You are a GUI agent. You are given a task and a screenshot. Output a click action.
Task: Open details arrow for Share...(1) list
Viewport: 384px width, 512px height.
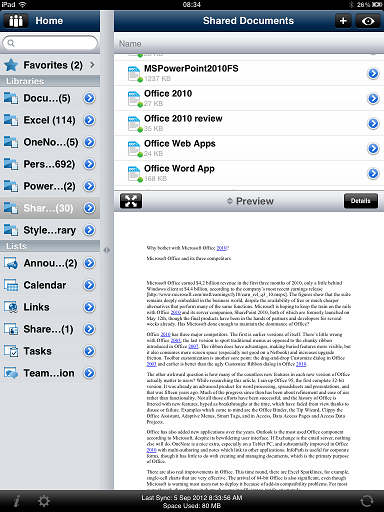coord(89,329)
